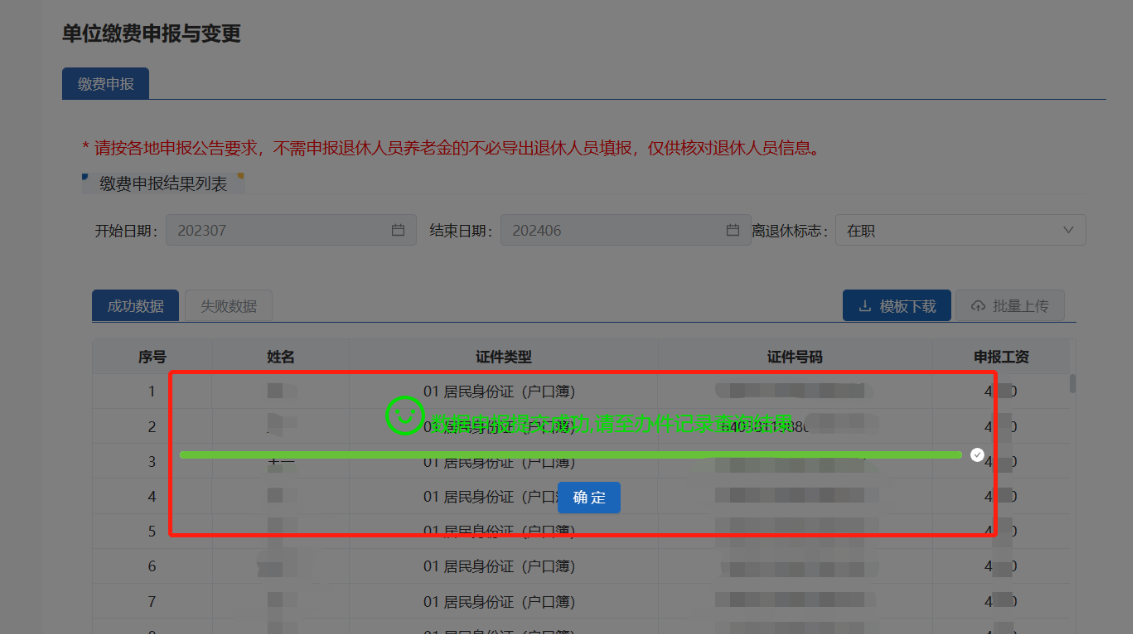Click the green progress bar
The image size is (1133, 634).
coord(571,455)
